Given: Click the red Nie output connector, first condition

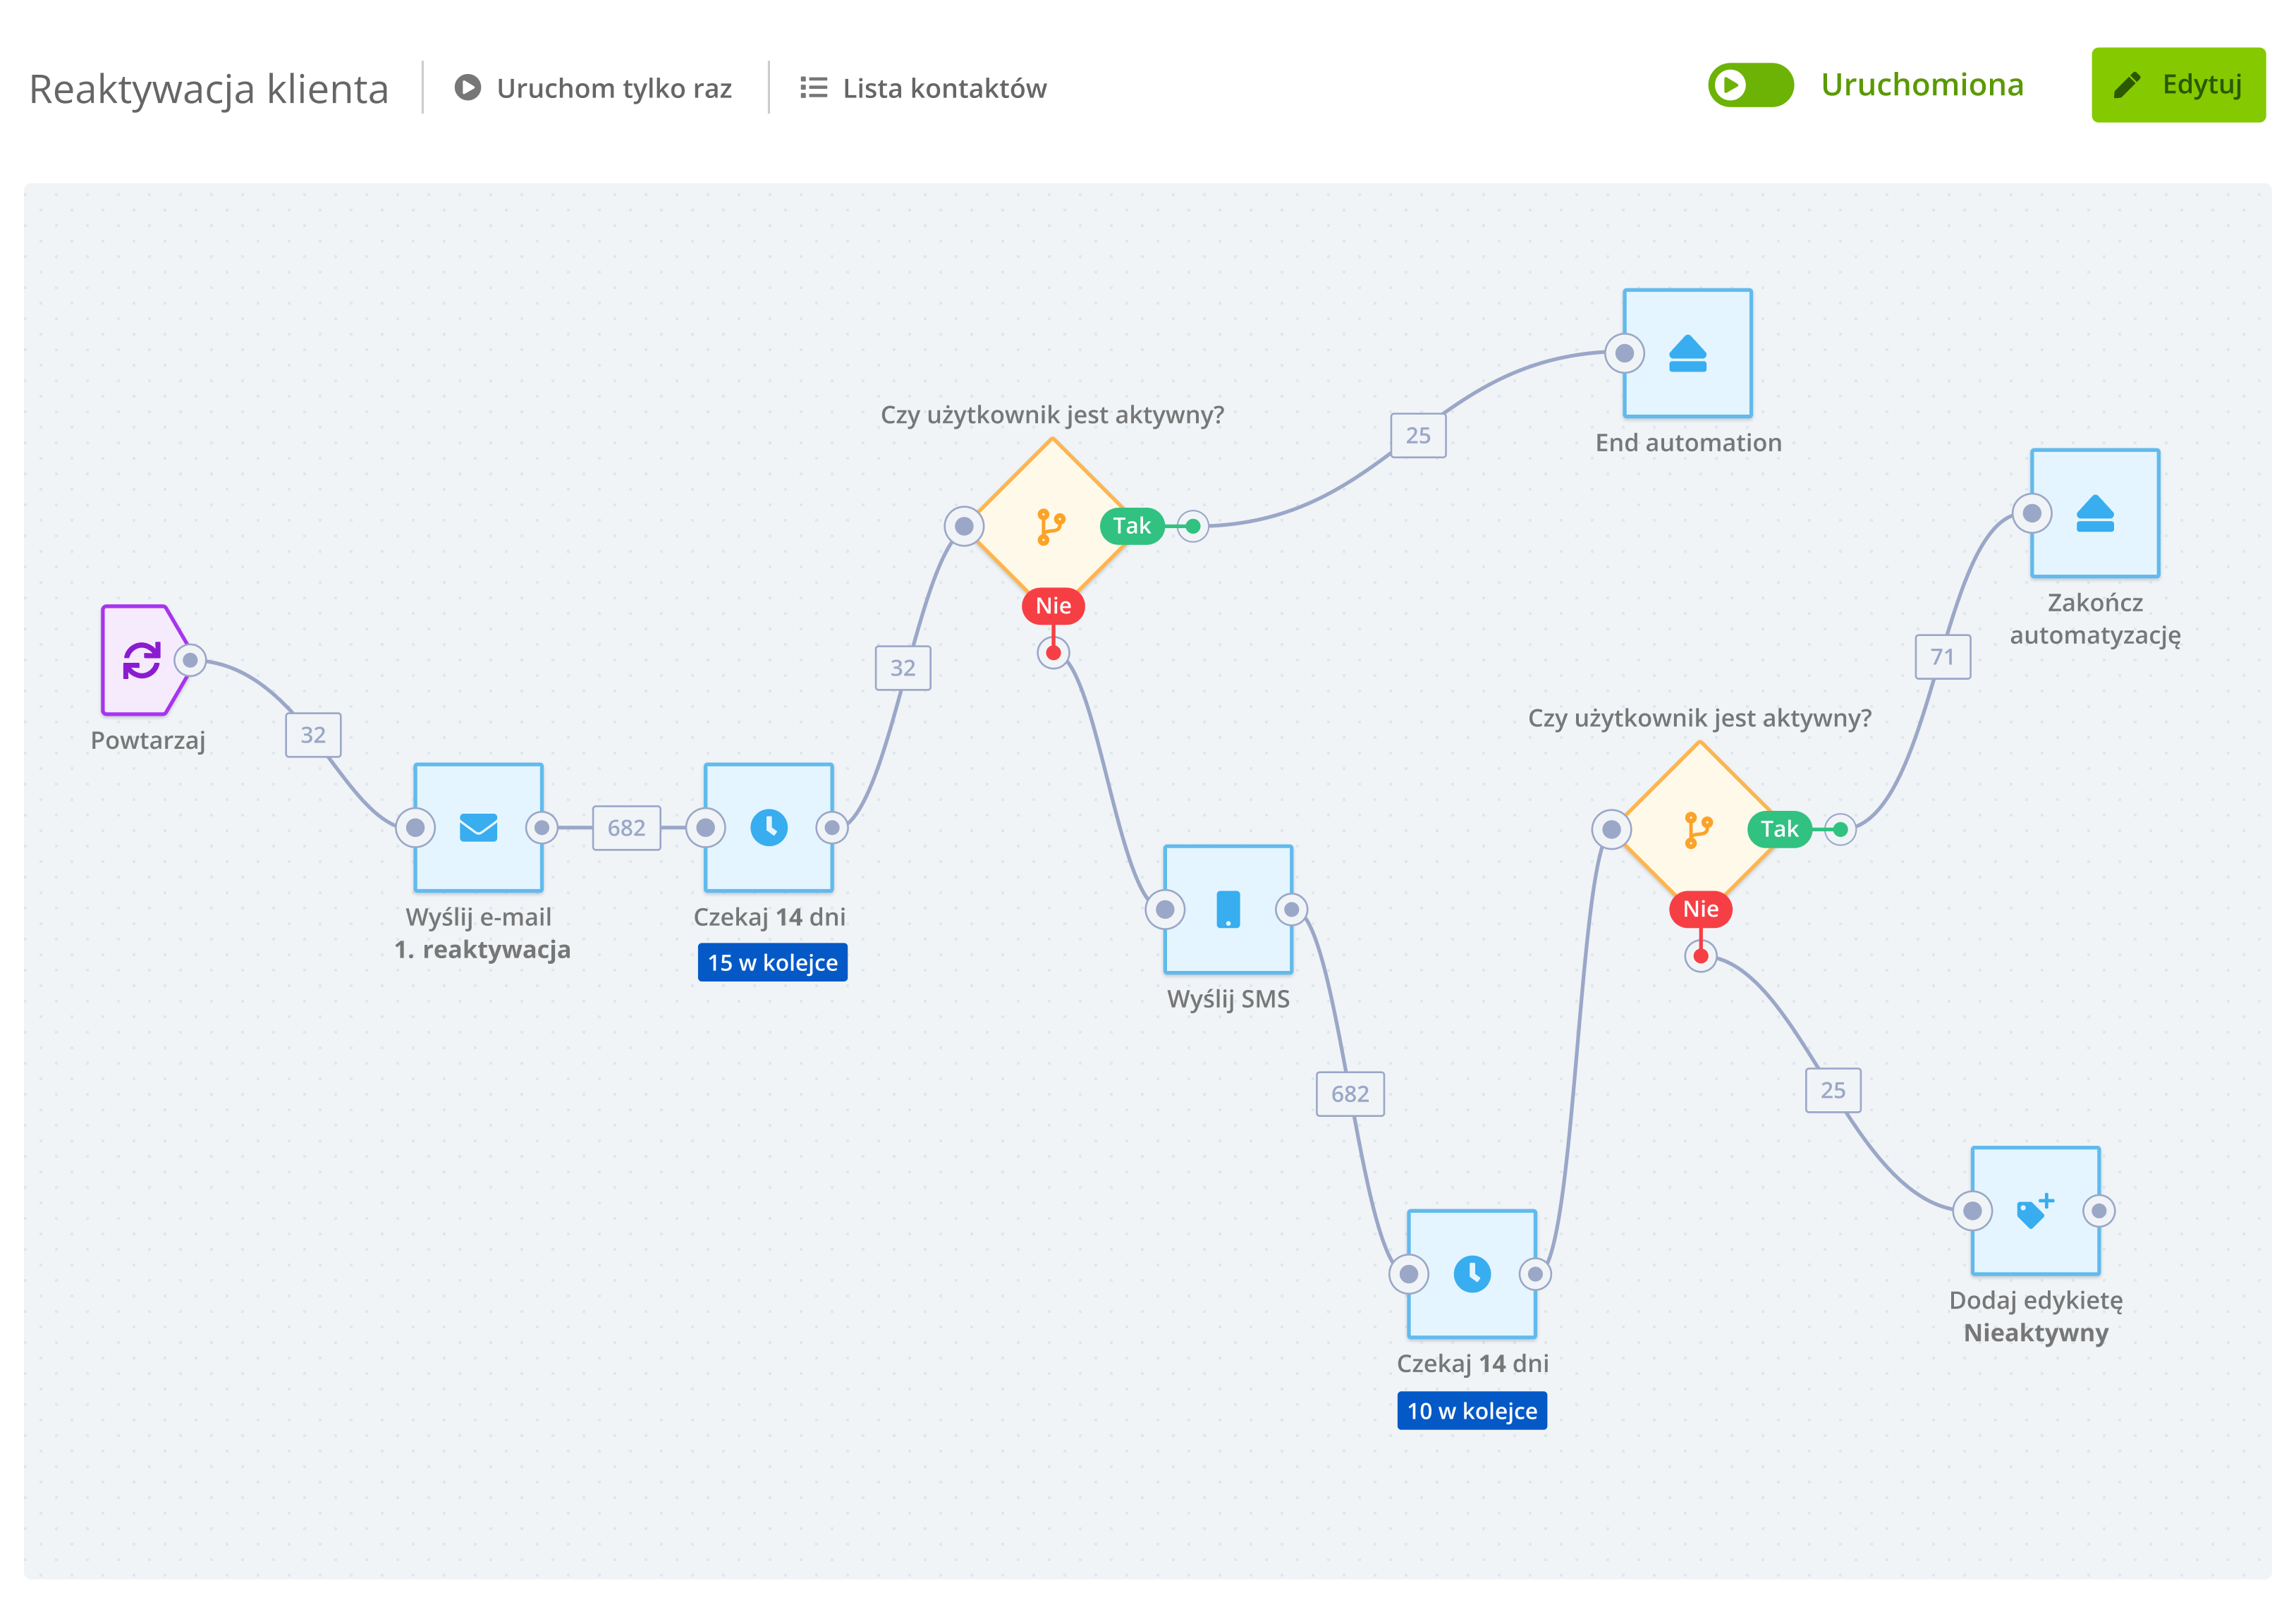Looking at the screenshot, I should point(1053,653).
